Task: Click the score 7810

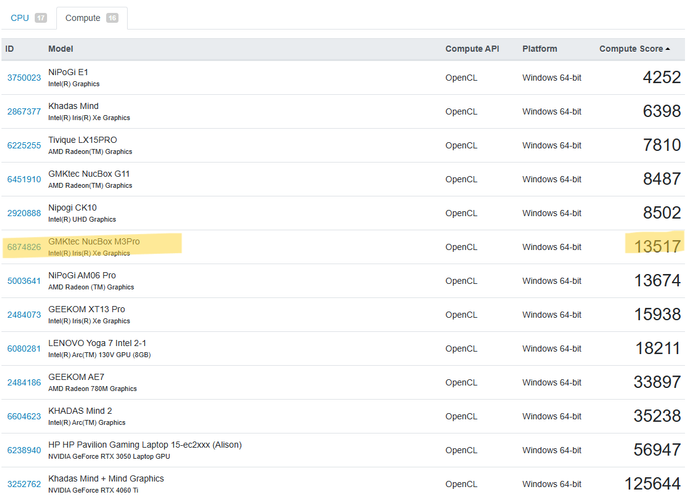Action: pos(662,145)
